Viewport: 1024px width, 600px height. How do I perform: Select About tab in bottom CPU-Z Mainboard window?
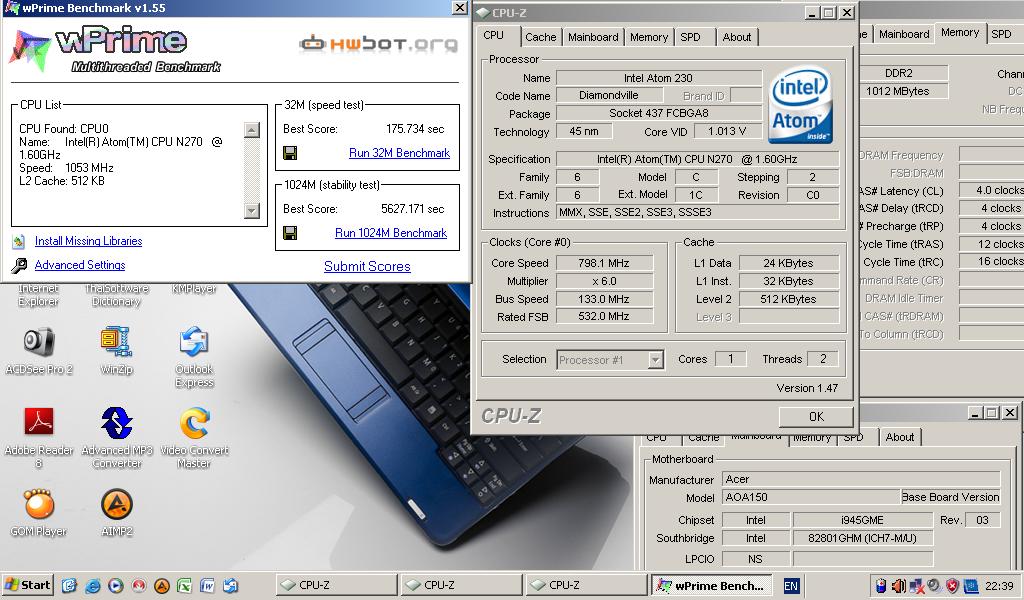899,437
